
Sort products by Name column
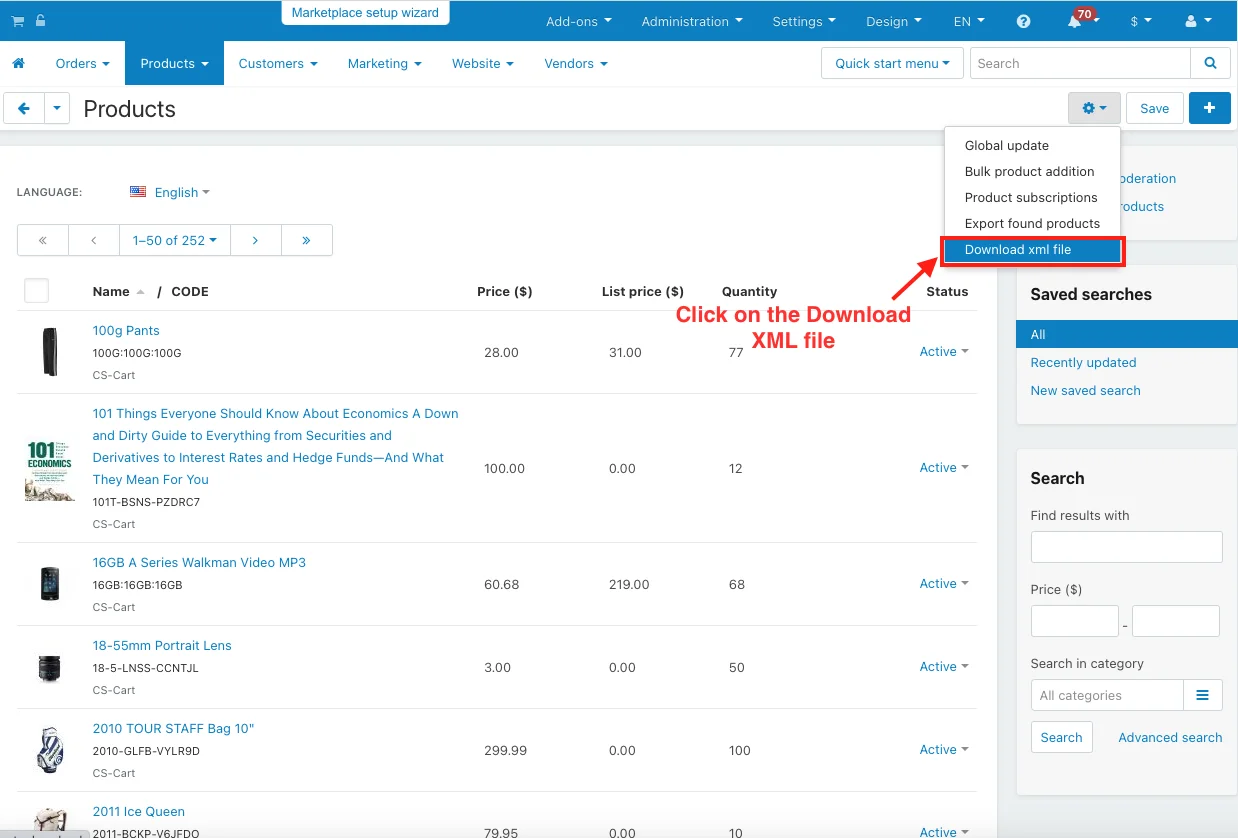point(118,291)
